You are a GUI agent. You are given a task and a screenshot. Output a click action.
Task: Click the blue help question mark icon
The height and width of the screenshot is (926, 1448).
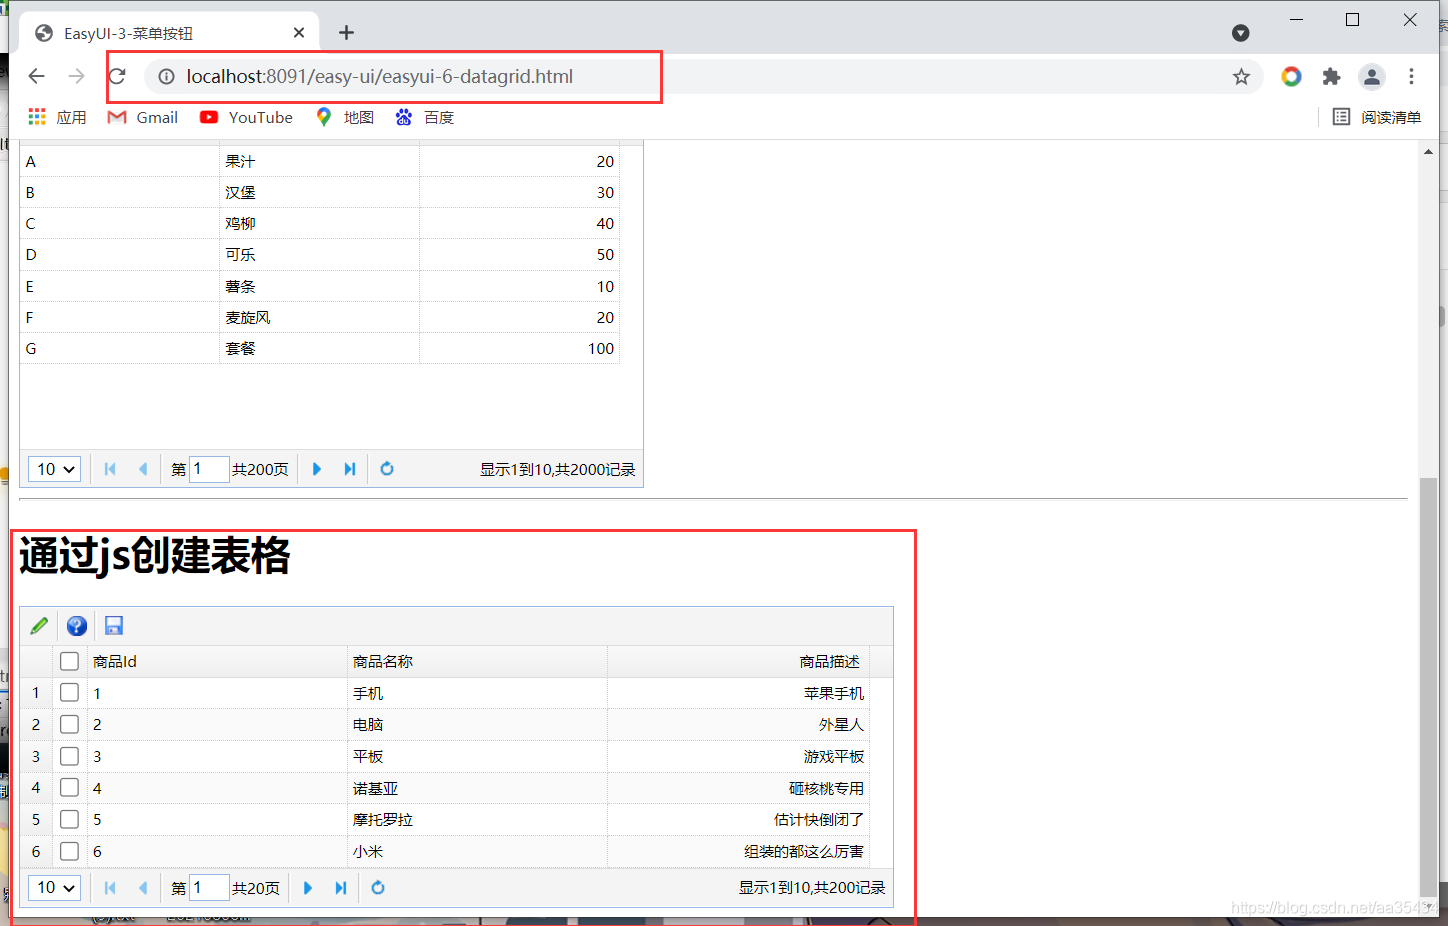[76, 626]
